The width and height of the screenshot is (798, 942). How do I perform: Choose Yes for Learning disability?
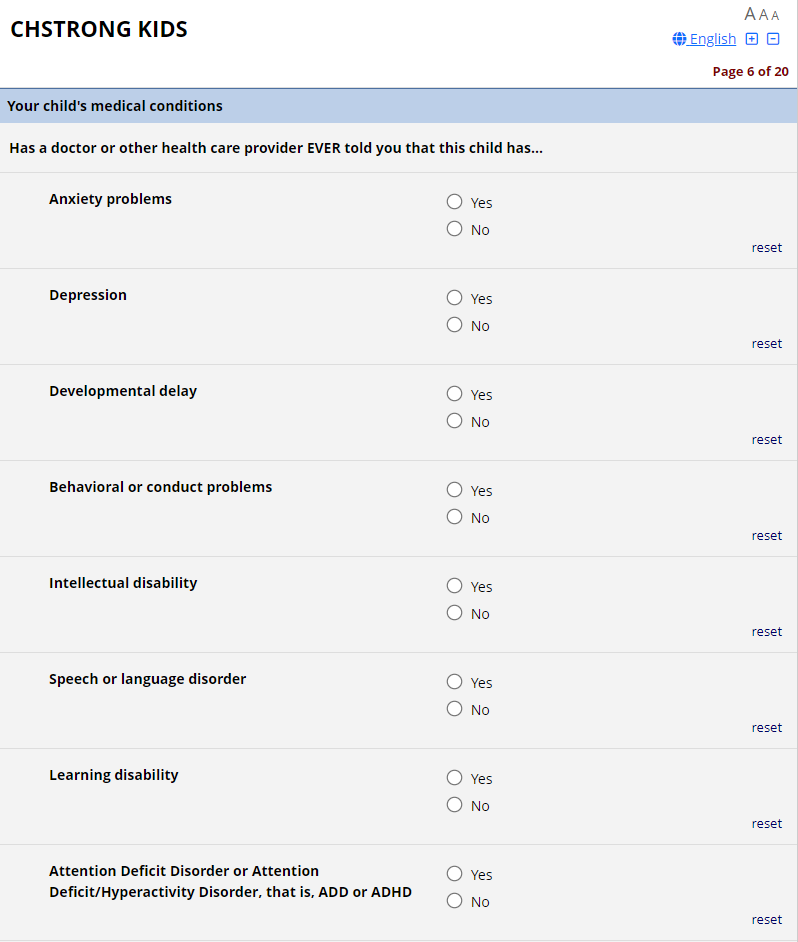pos(455,778)
